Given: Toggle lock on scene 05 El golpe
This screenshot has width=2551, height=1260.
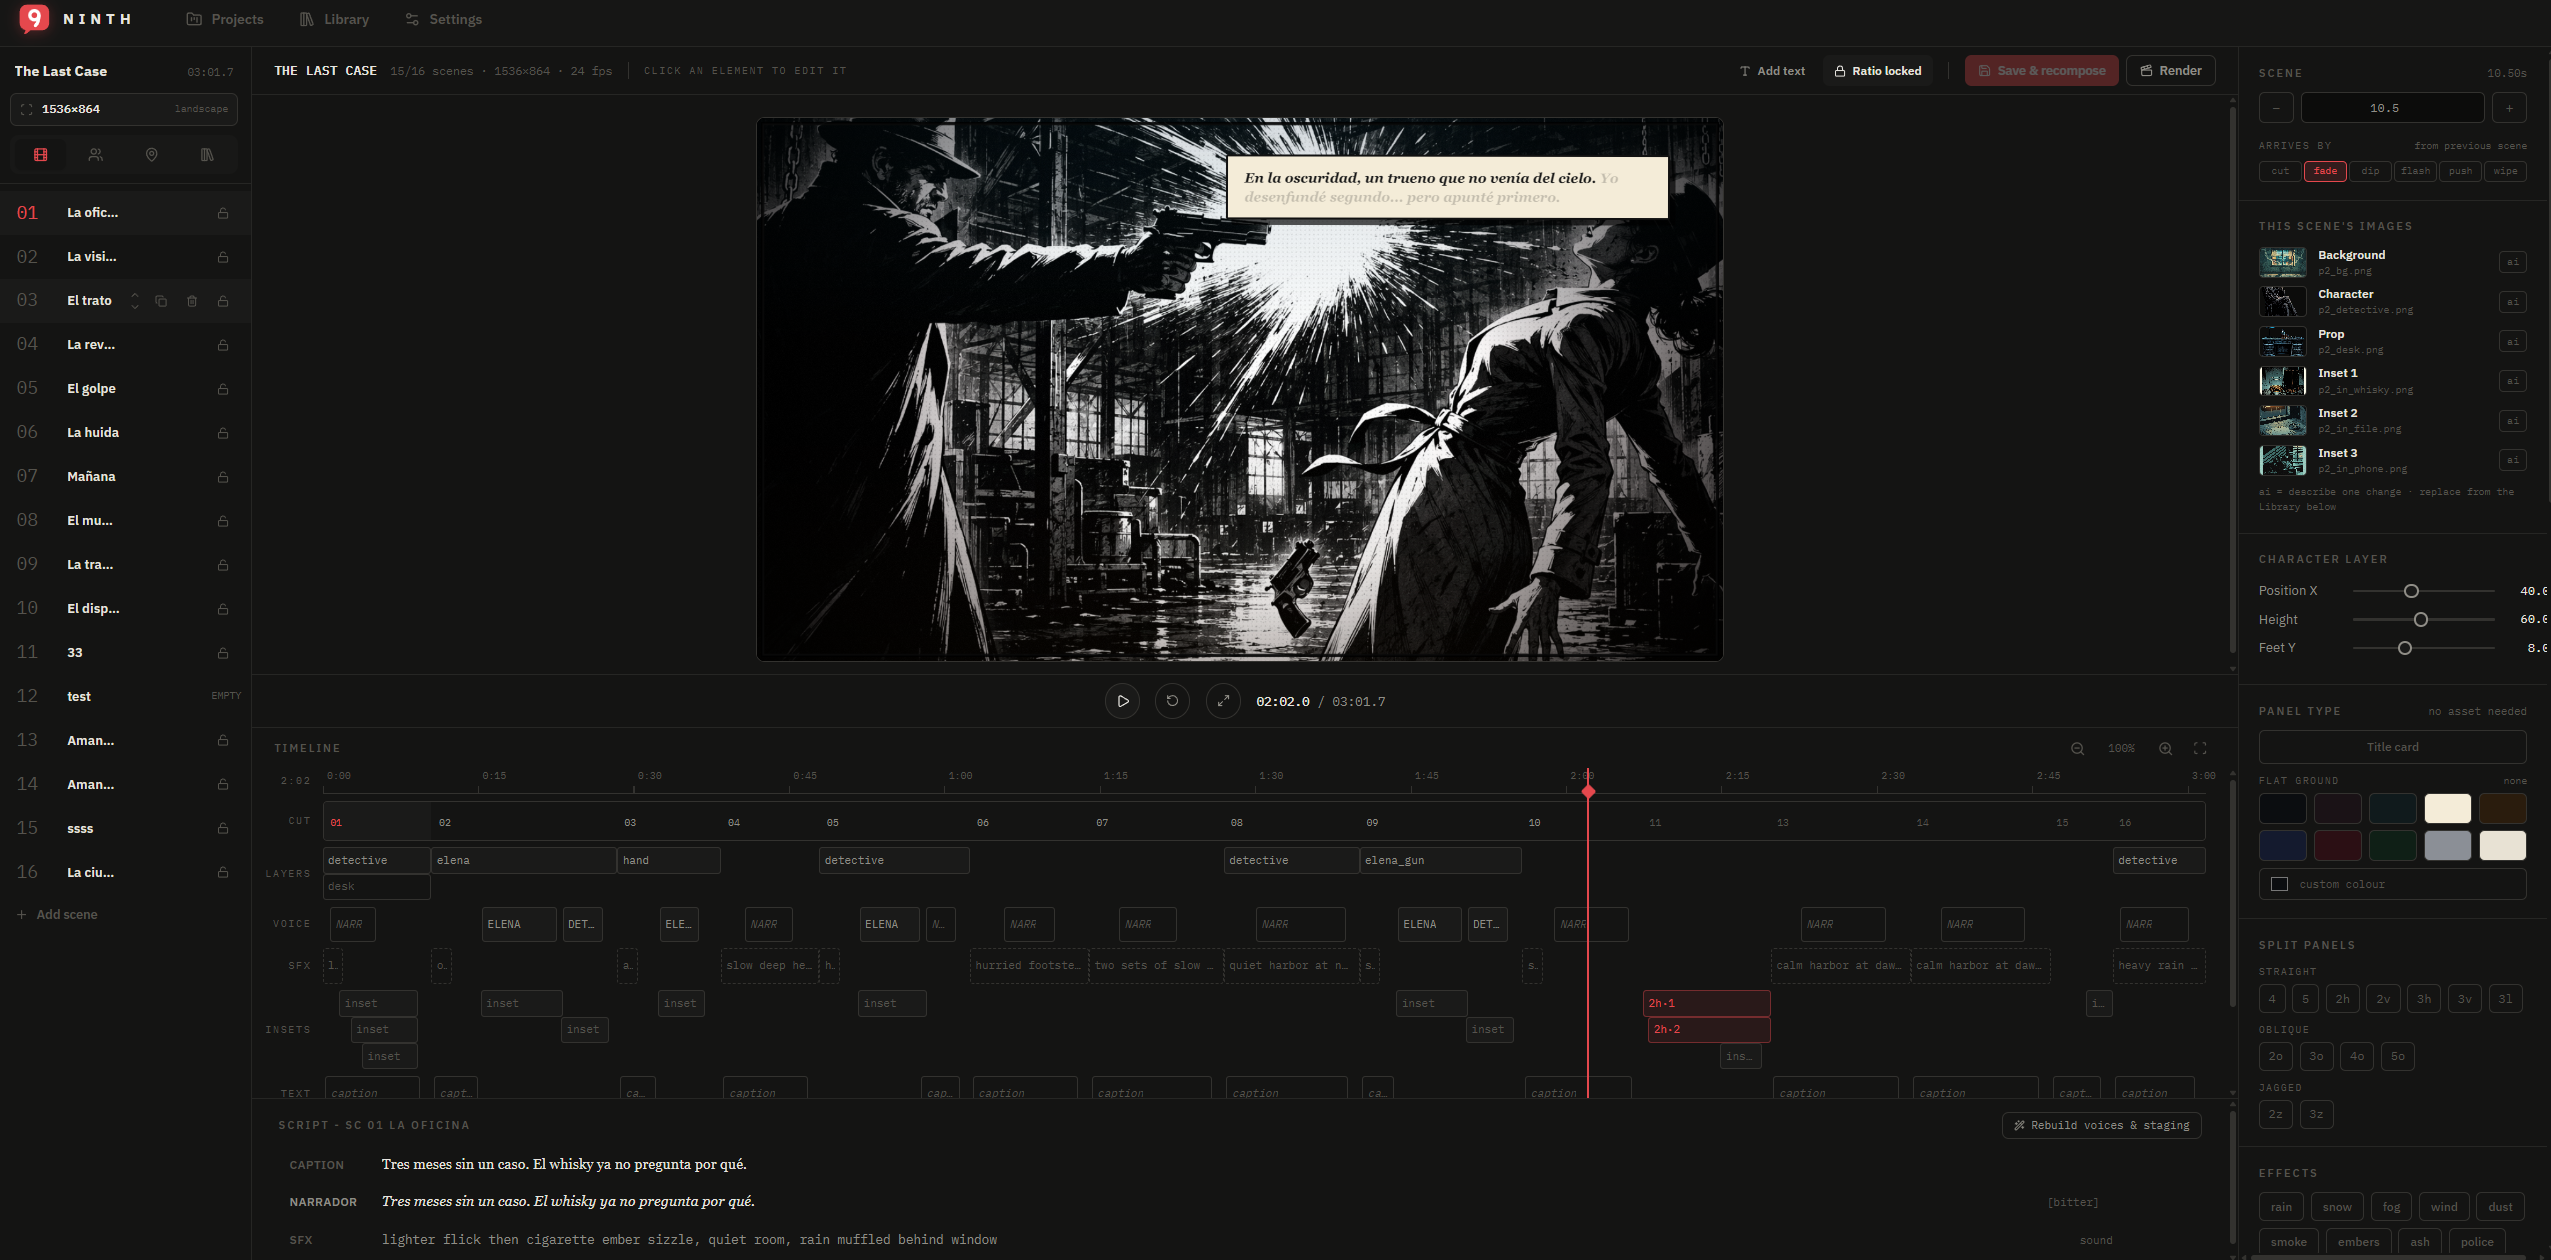Looking at the screenshot, I should pyautogui.click(x=223, y=389).
